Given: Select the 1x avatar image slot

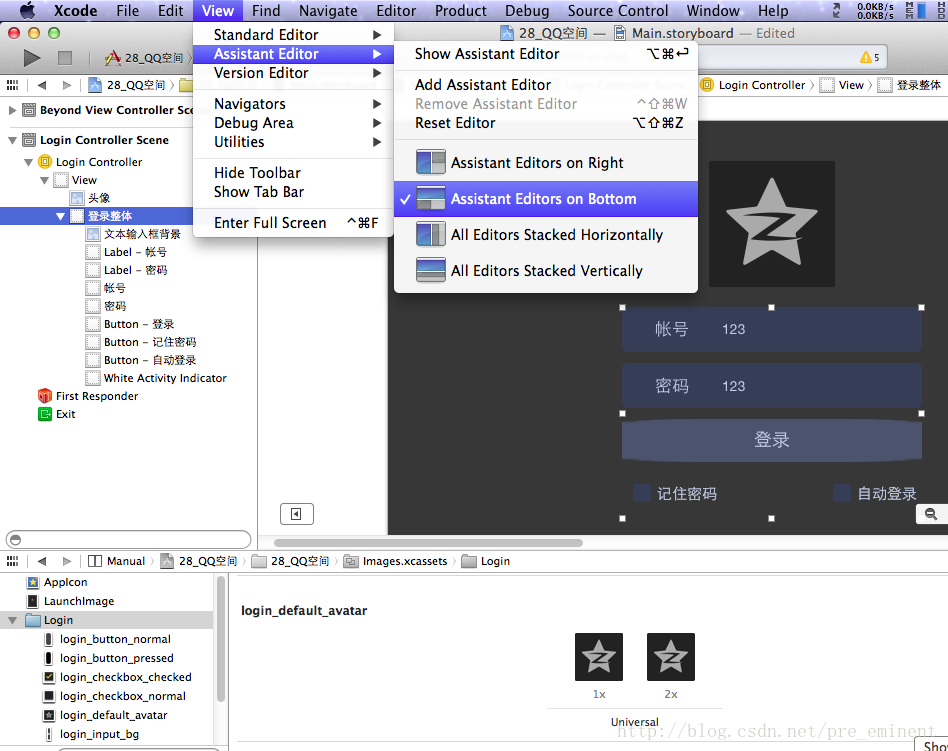Looking at the screenshot, I should (x=599, y=657).
